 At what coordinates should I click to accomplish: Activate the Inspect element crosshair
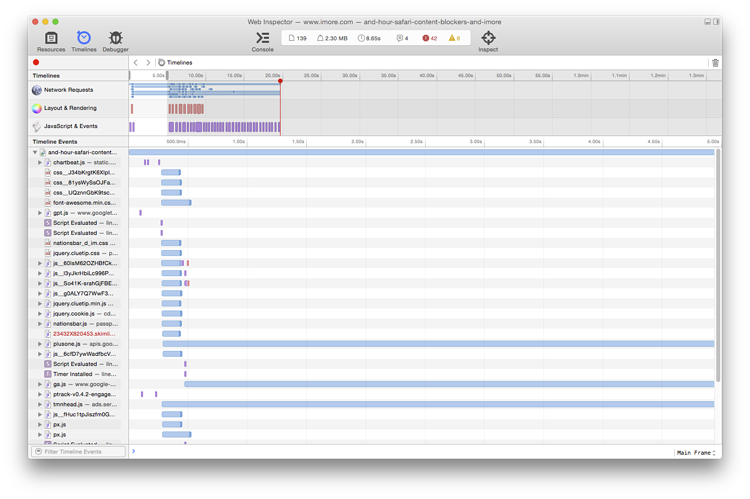tap(488, 42)
